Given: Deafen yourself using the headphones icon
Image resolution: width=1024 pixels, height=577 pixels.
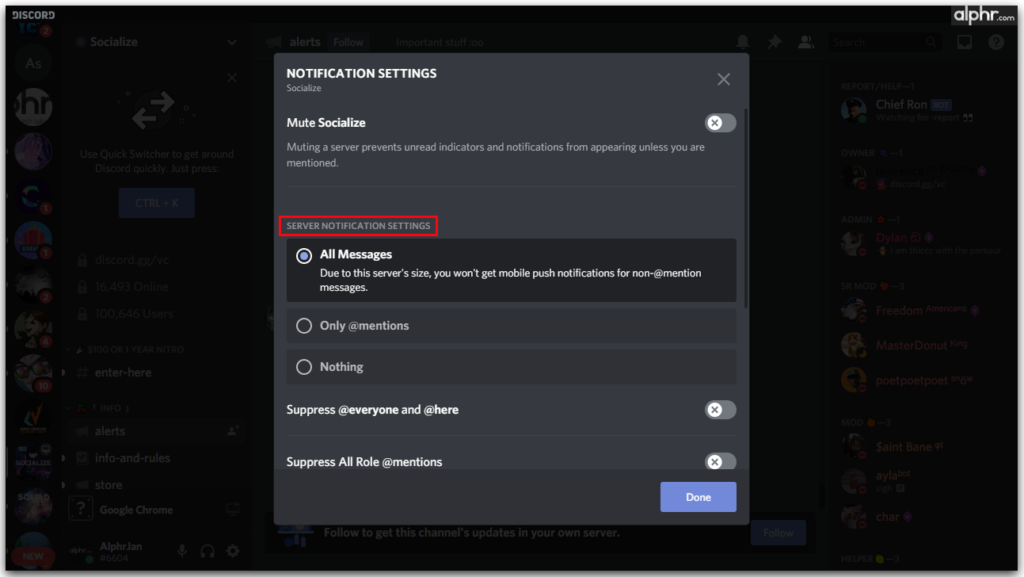Looking at the screenshot, I should (206, 549).
